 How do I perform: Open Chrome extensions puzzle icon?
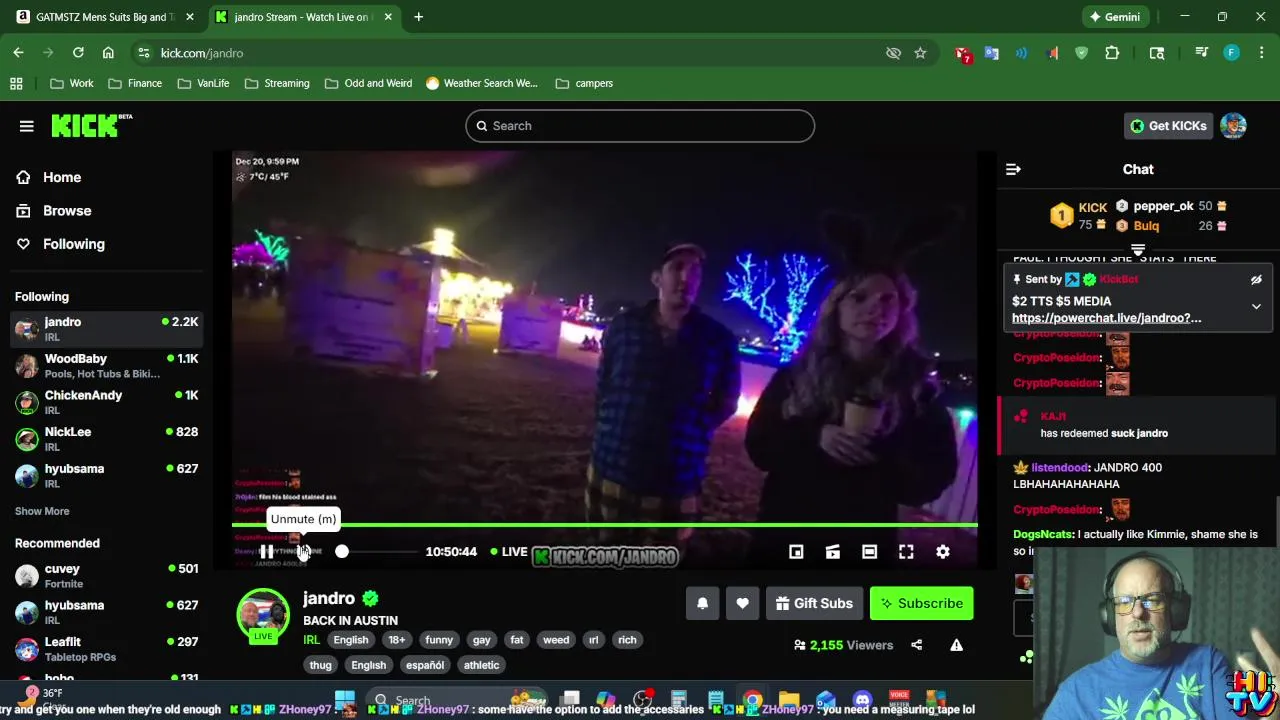[1112, 53]
